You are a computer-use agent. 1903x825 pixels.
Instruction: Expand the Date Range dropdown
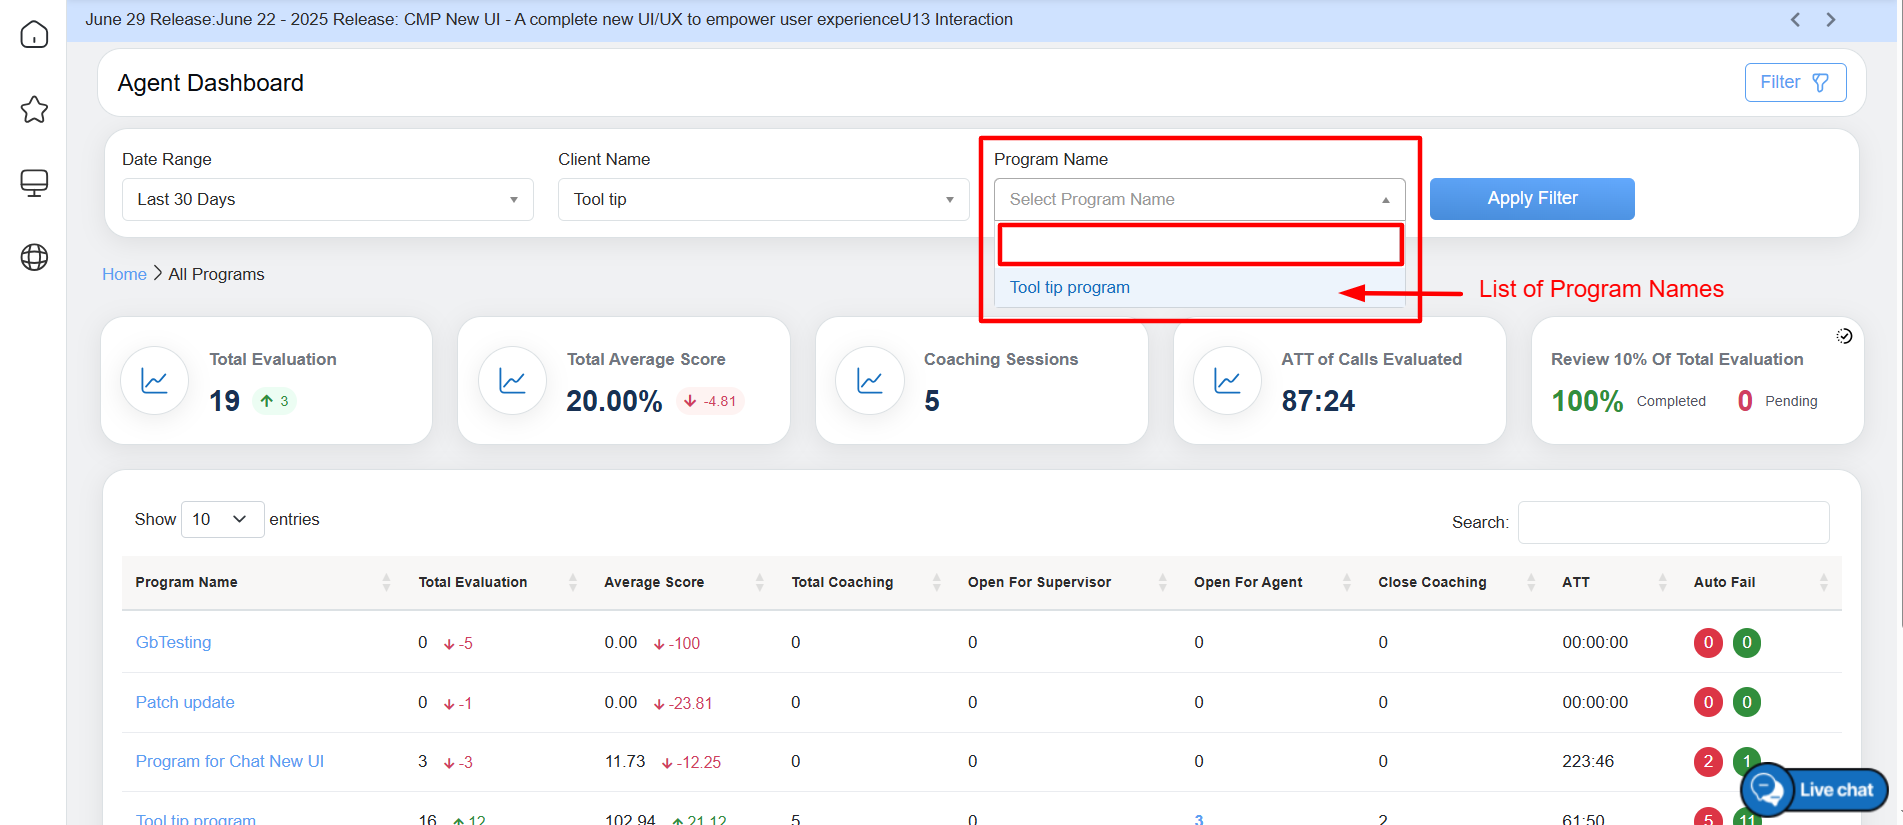coord(327,199)
